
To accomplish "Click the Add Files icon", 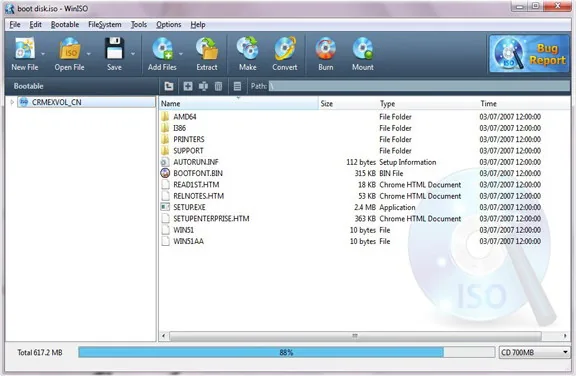I will (x=162, y=48).
